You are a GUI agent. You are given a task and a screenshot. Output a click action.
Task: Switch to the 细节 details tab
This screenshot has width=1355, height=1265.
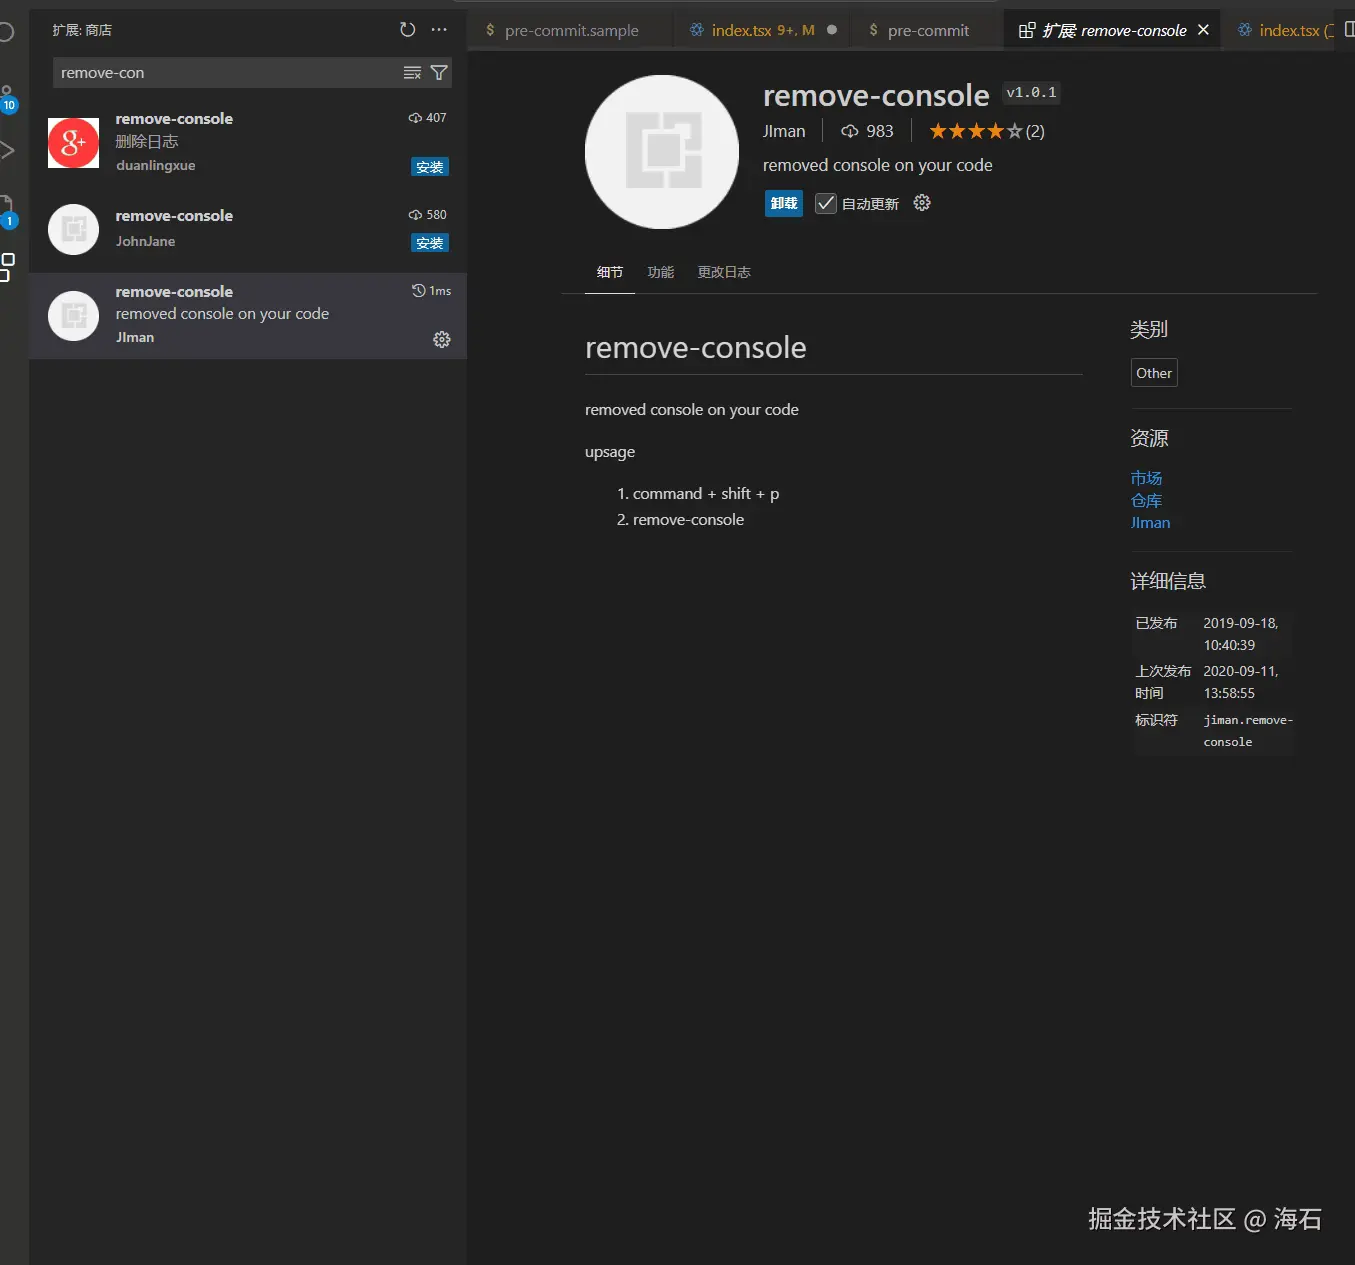coord(610,272)
